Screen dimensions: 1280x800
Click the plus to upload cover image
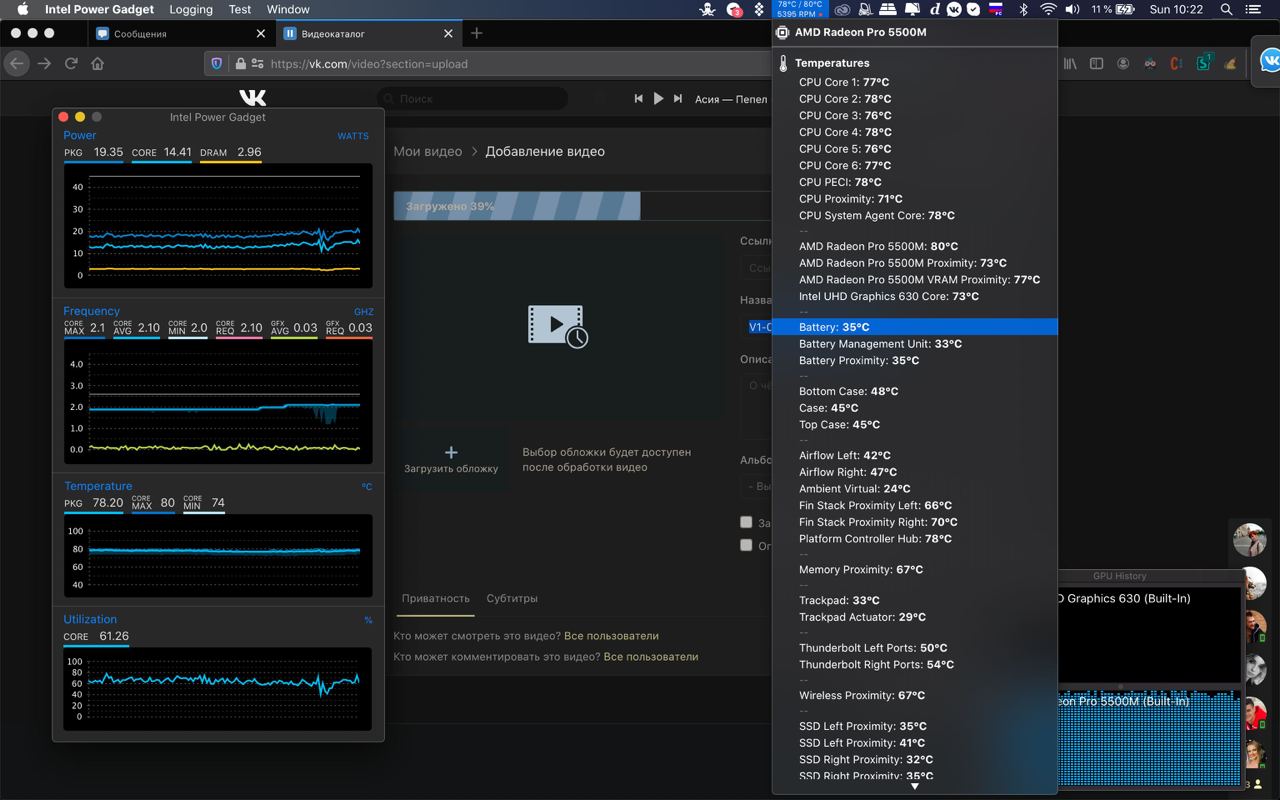451,452
